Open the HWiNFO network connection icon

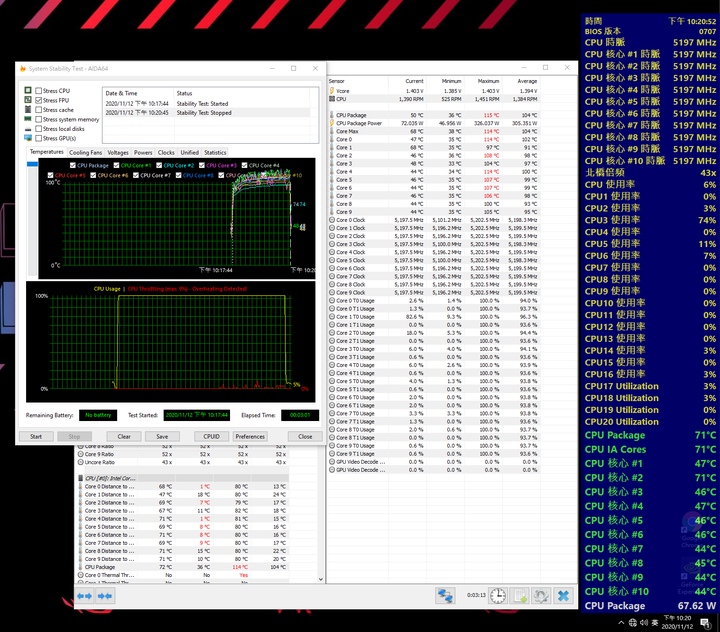point(445,596)
